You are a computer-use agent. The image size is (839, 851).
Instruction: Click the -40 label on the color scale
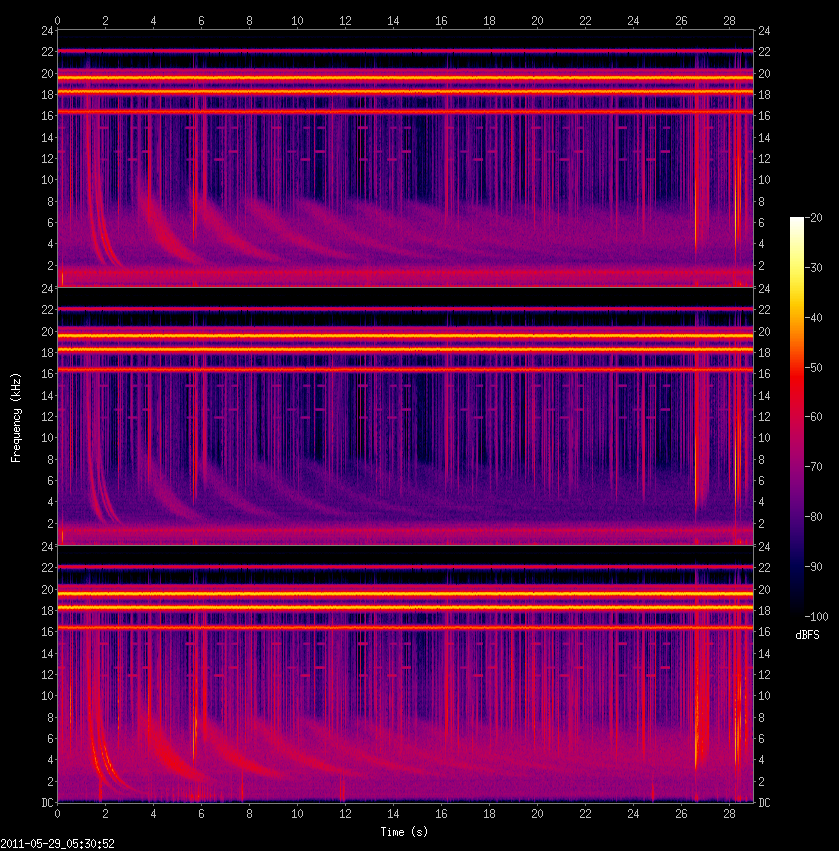pos(815,317)
